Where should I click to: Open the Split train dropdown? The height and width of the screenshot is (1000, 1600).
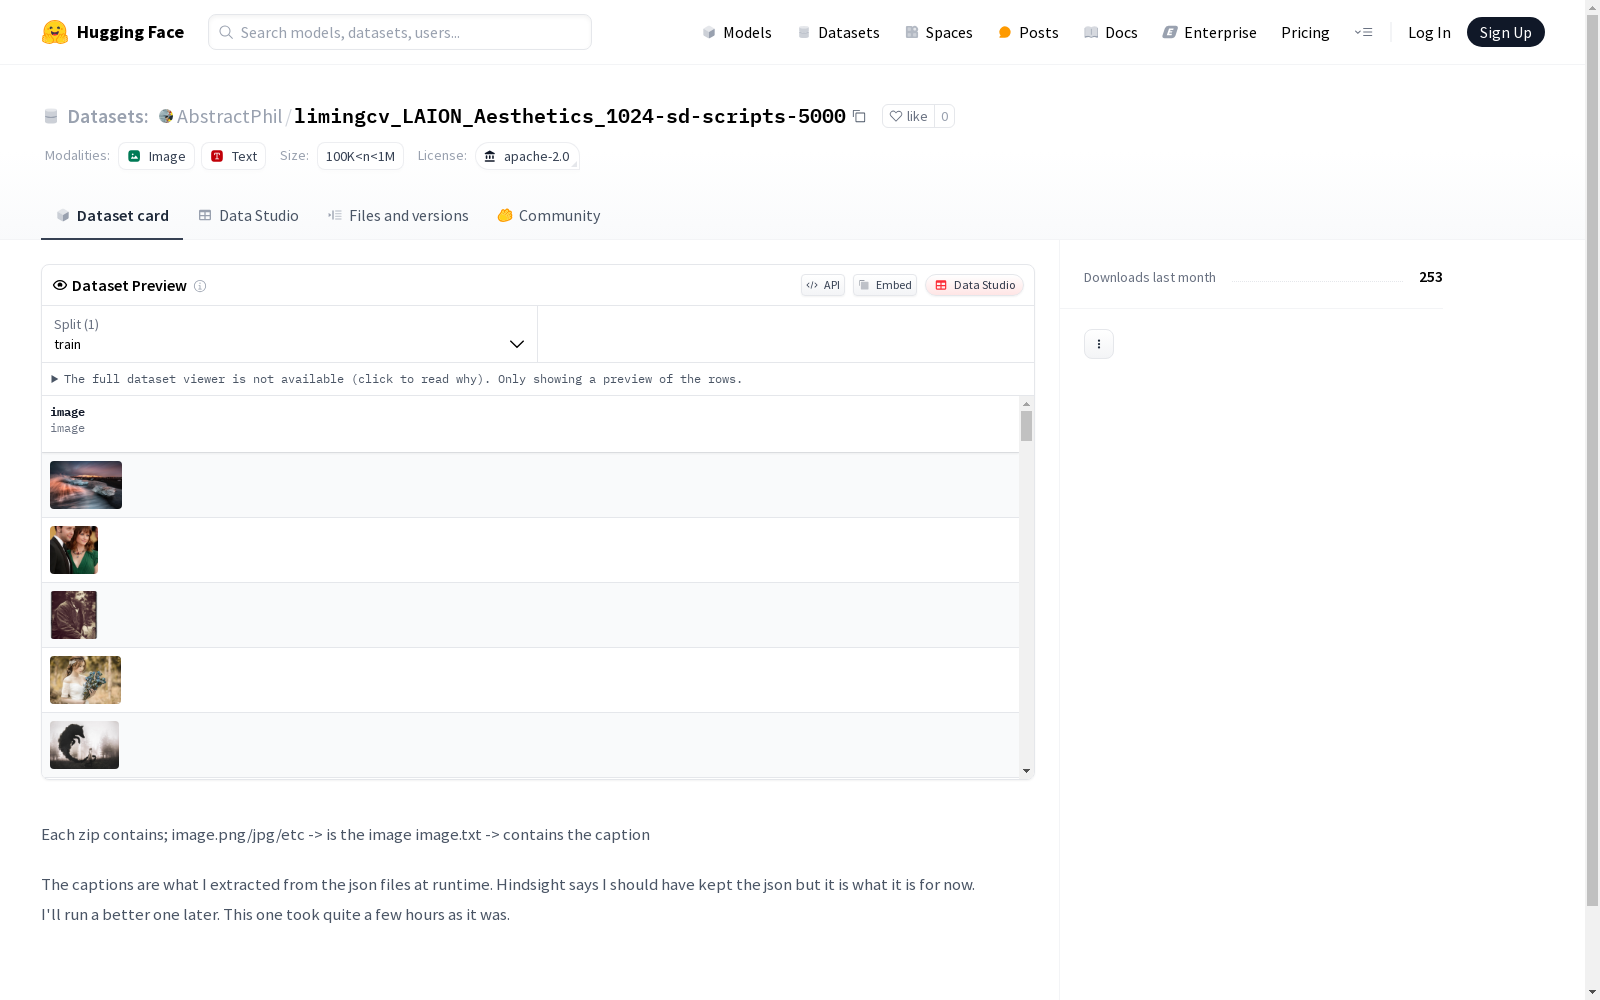click(290, 334)
